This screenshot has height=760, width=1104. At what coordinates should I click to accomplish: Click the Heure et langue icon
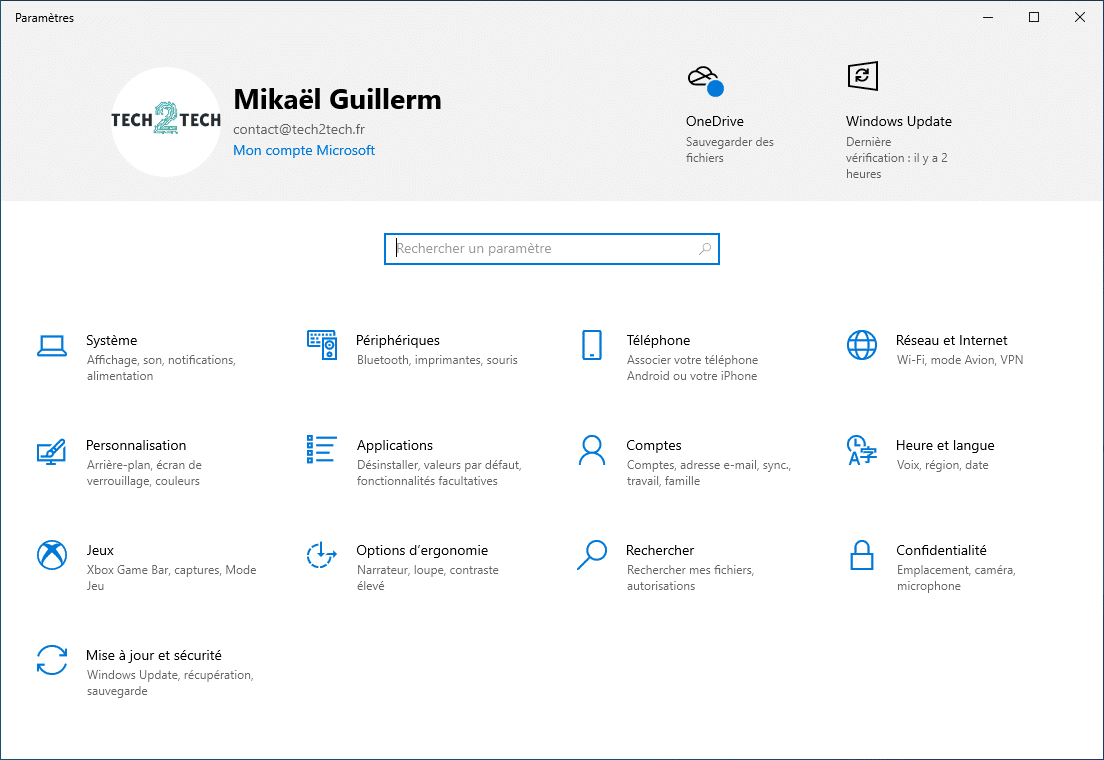pos(862,450)
